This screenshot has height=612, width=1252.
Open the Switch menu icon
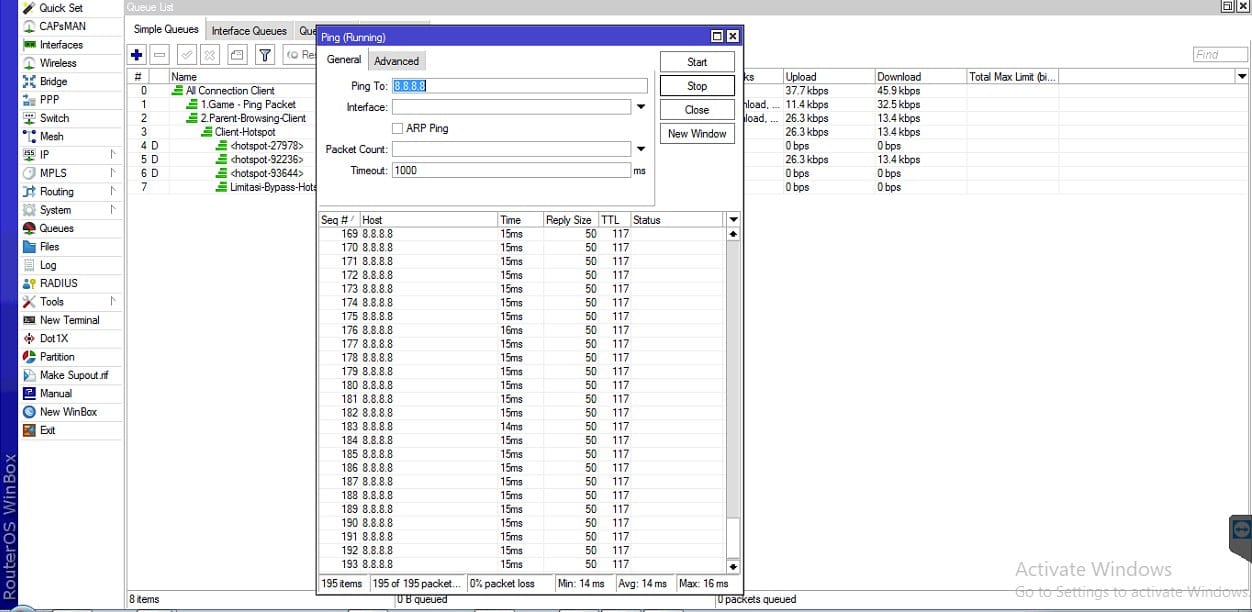coord(30,118)
